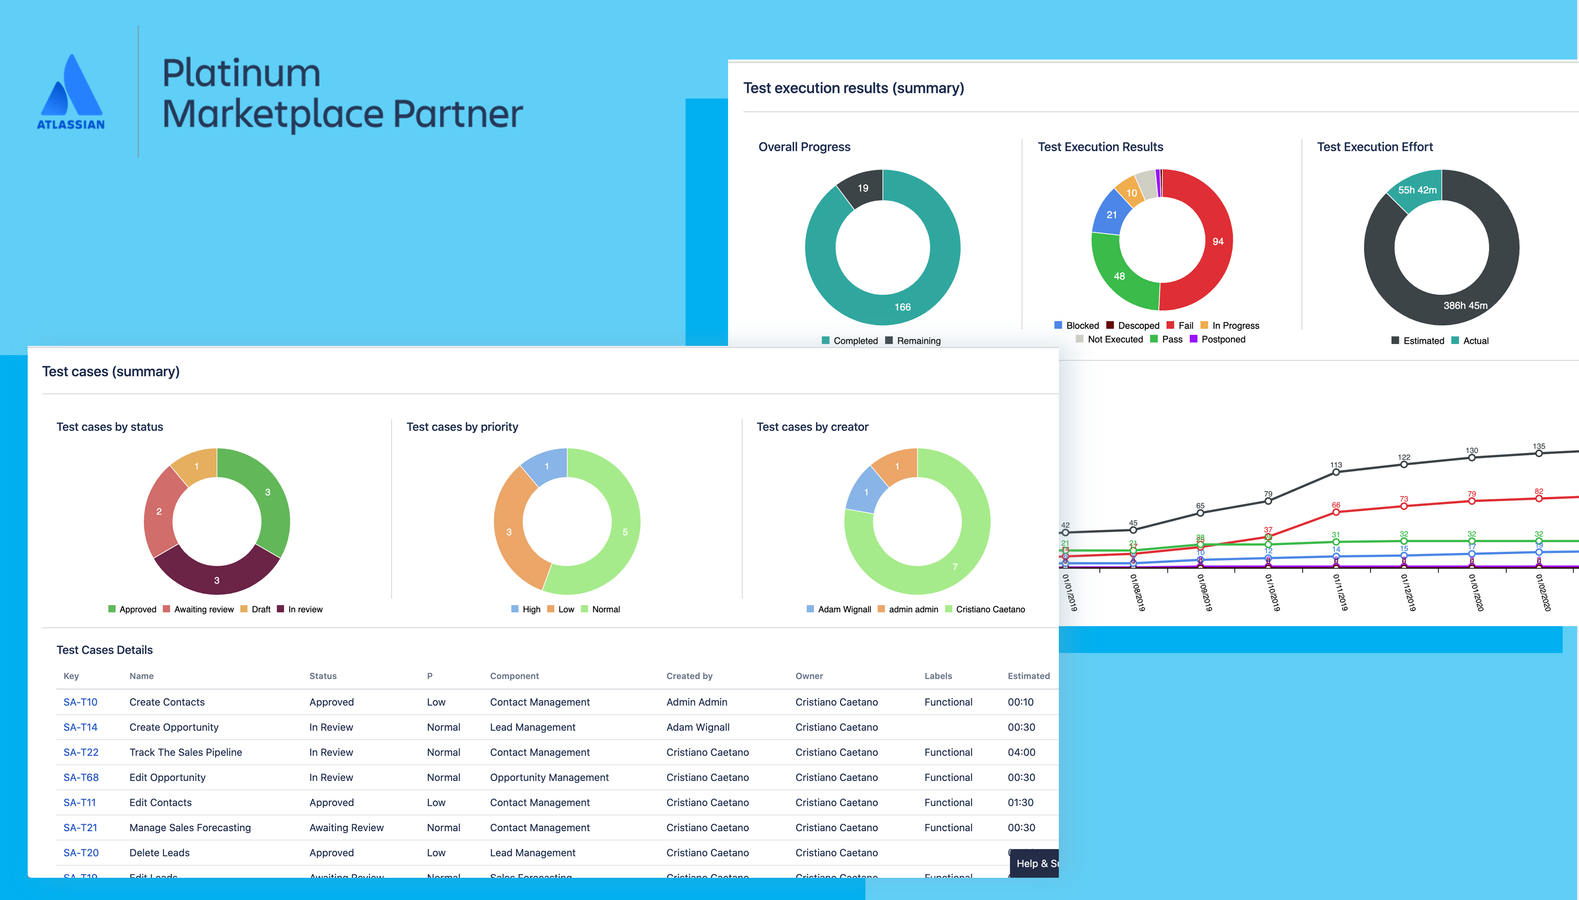Click the Help & Support button
This screenshot has width=1579, height=900.
coord(1035,863)
